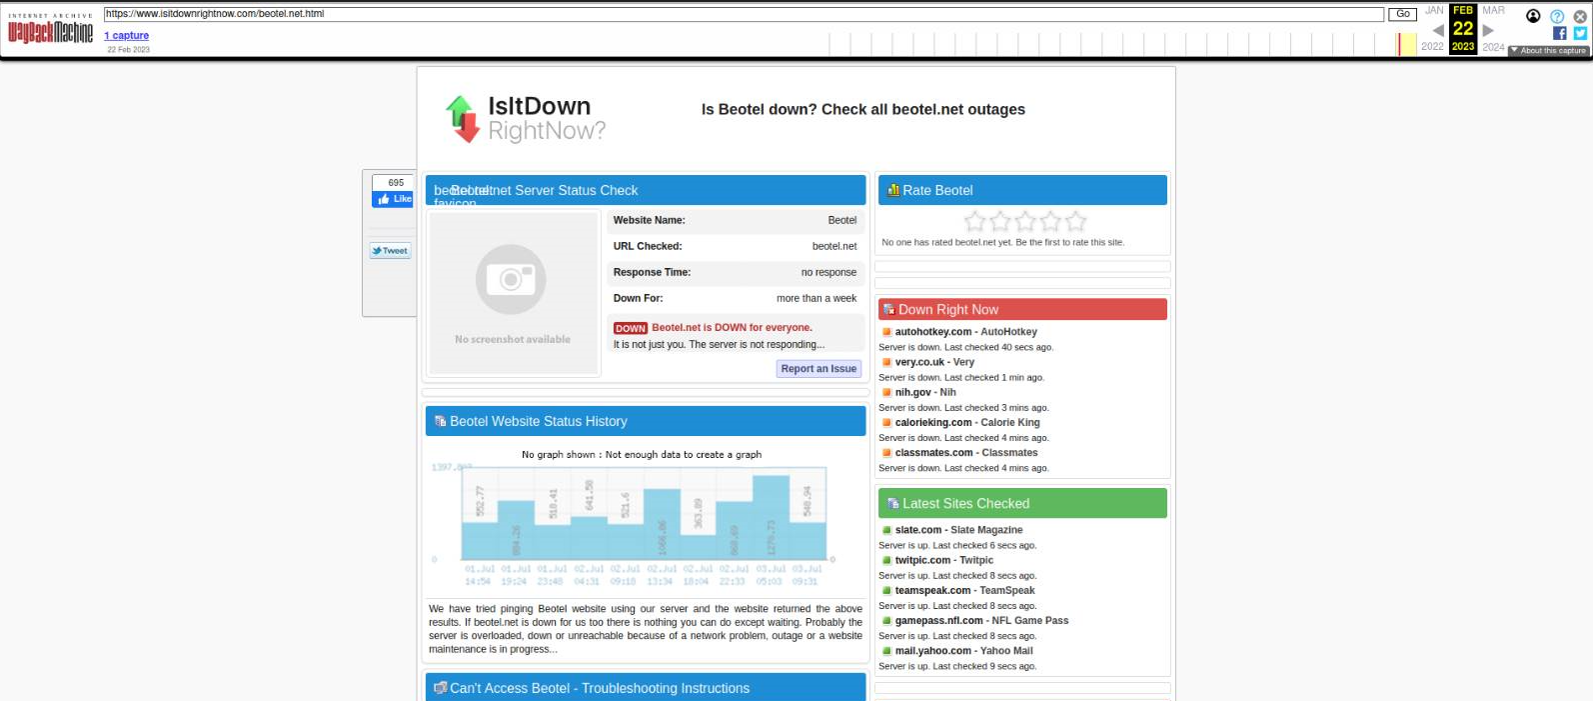
Task: Click the orange status icon beside very.co.uk
Action: [x=886, y=362]
